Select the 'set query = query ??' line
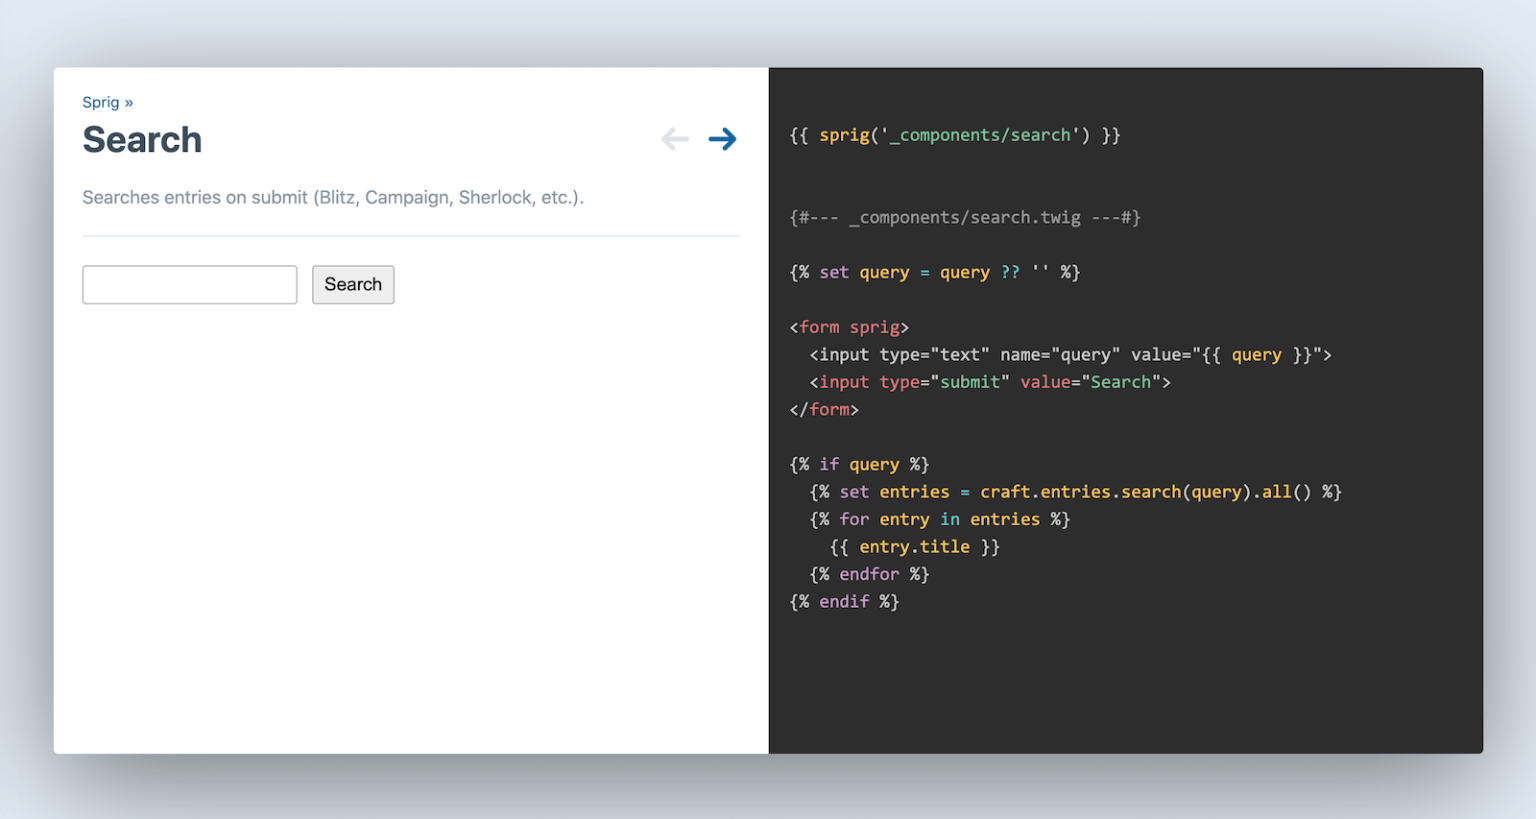 [x=935, y=272]
